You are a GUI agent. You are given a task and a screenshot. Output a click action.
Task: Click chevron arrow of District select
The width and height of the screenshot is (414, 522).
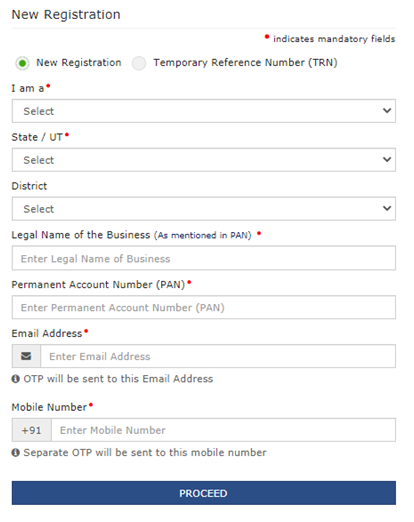coord(387,208)
